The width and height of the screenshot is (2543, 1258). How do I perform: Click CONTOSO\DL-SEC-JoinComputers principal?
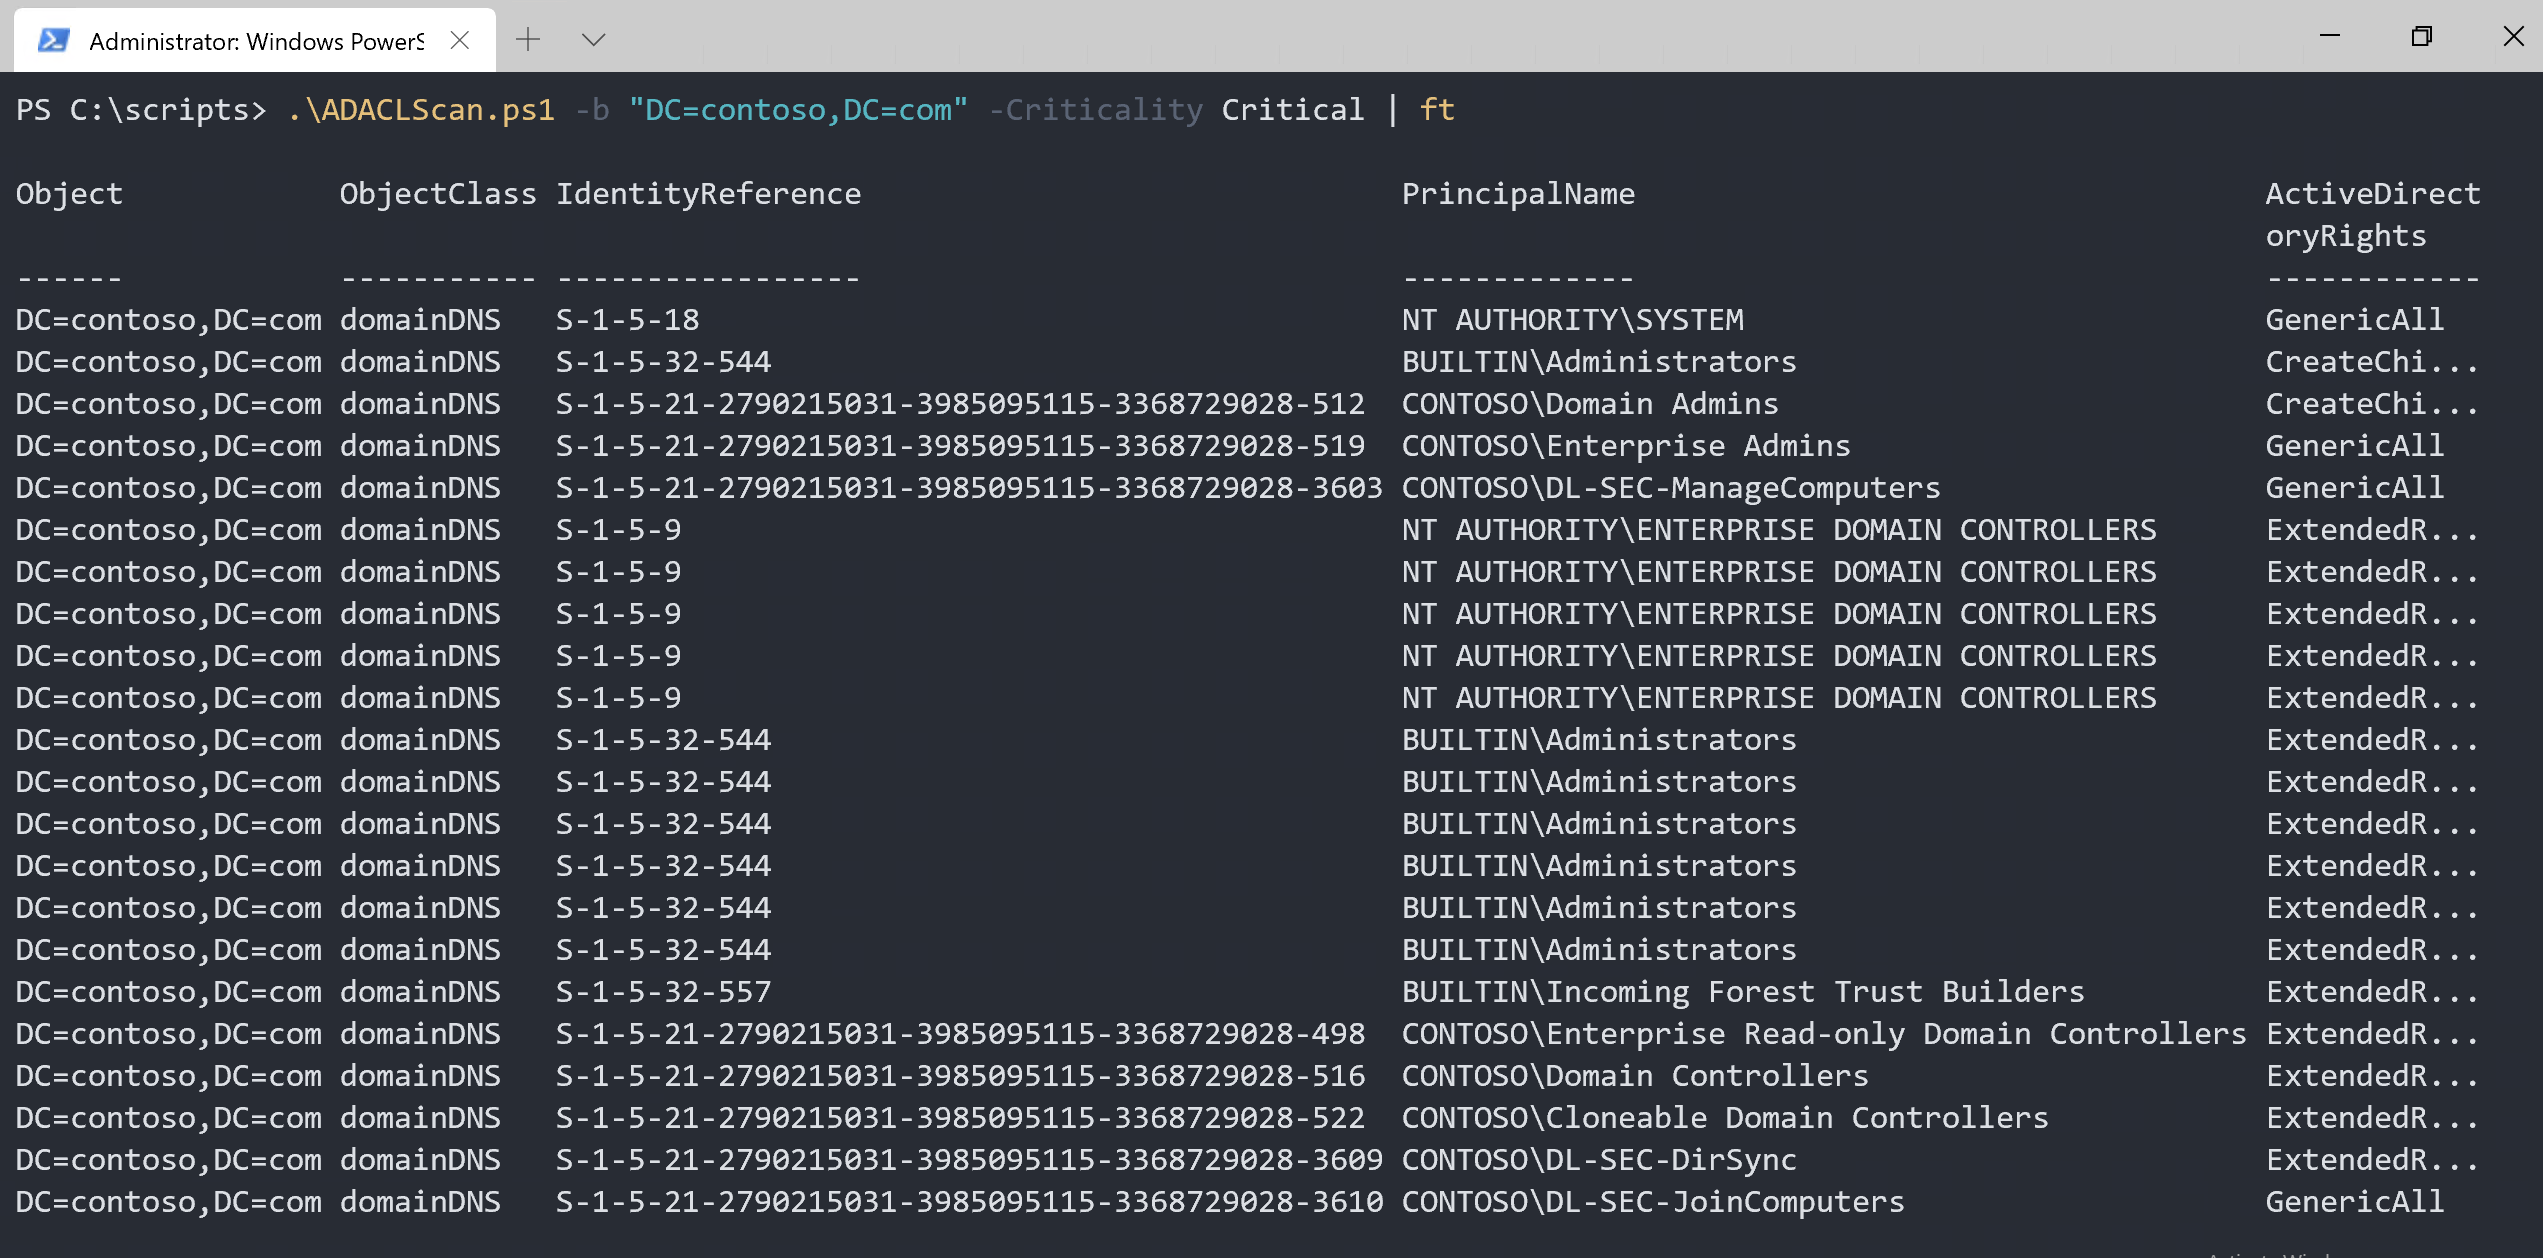click(x=1653, y=1201)
